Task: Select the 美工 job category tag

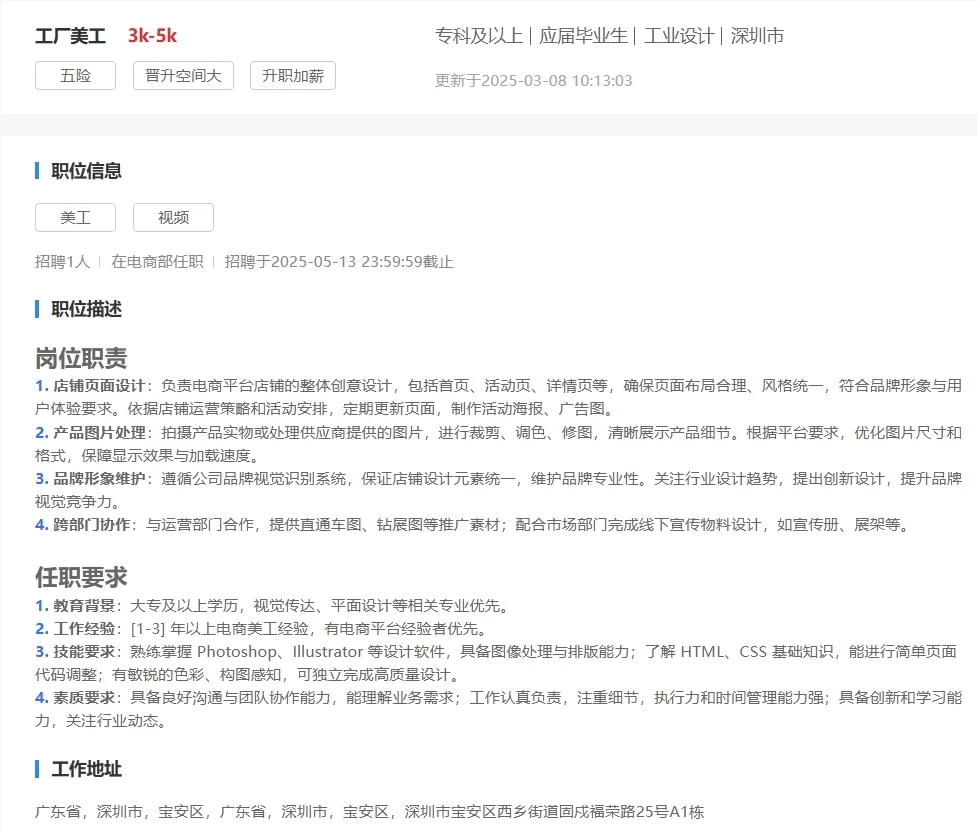Action: coord(75,217)
